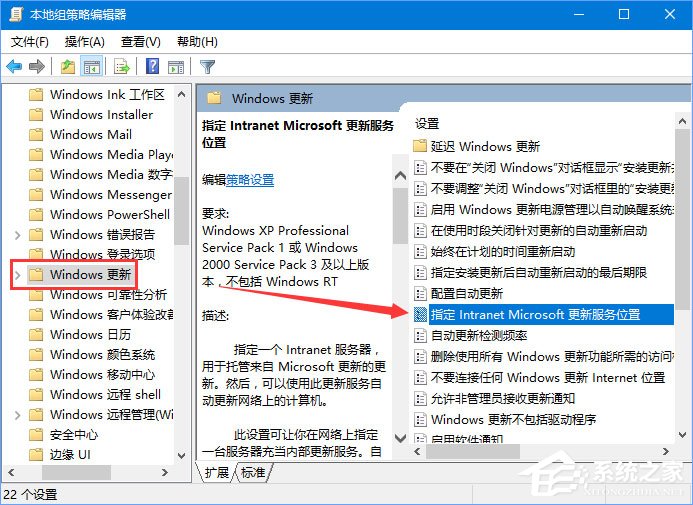This screenshot has width=693, height=505.
Task: Select Windows 远程 shell in the tree
Action: coord(105,395)
